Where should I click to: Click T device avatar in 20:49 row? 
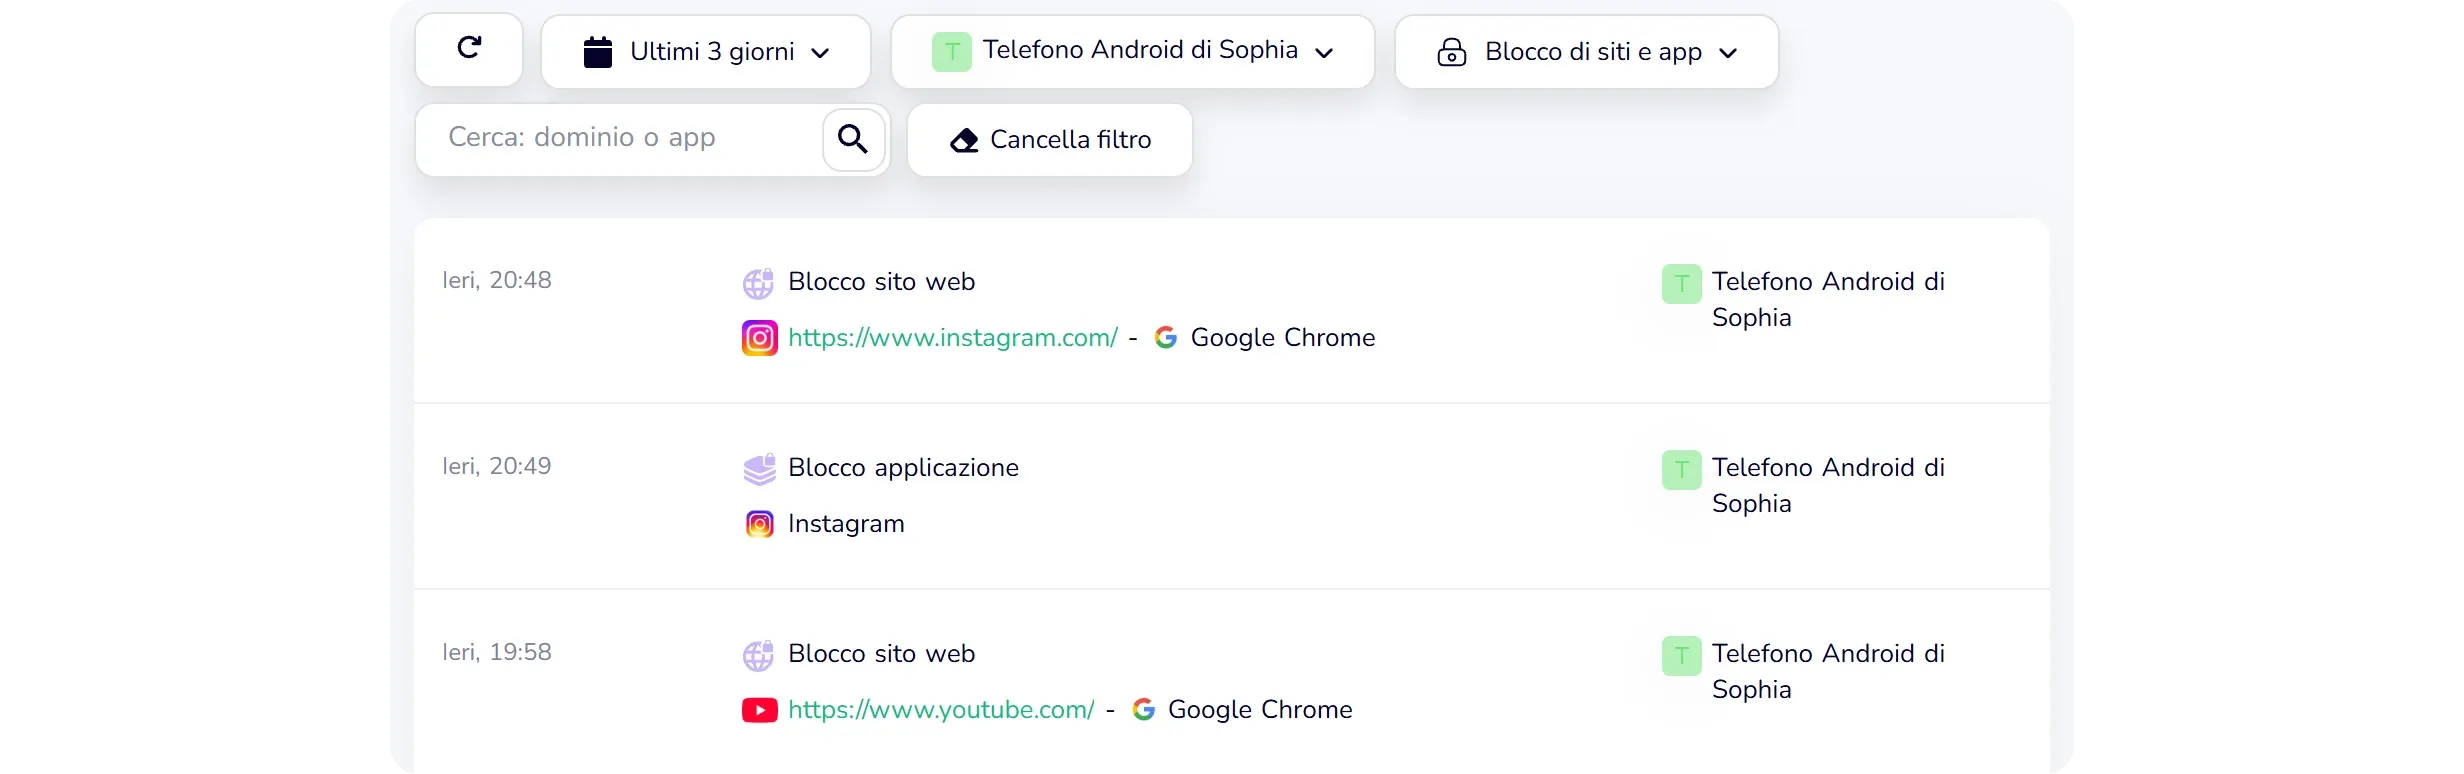(x=1682, y=470)
